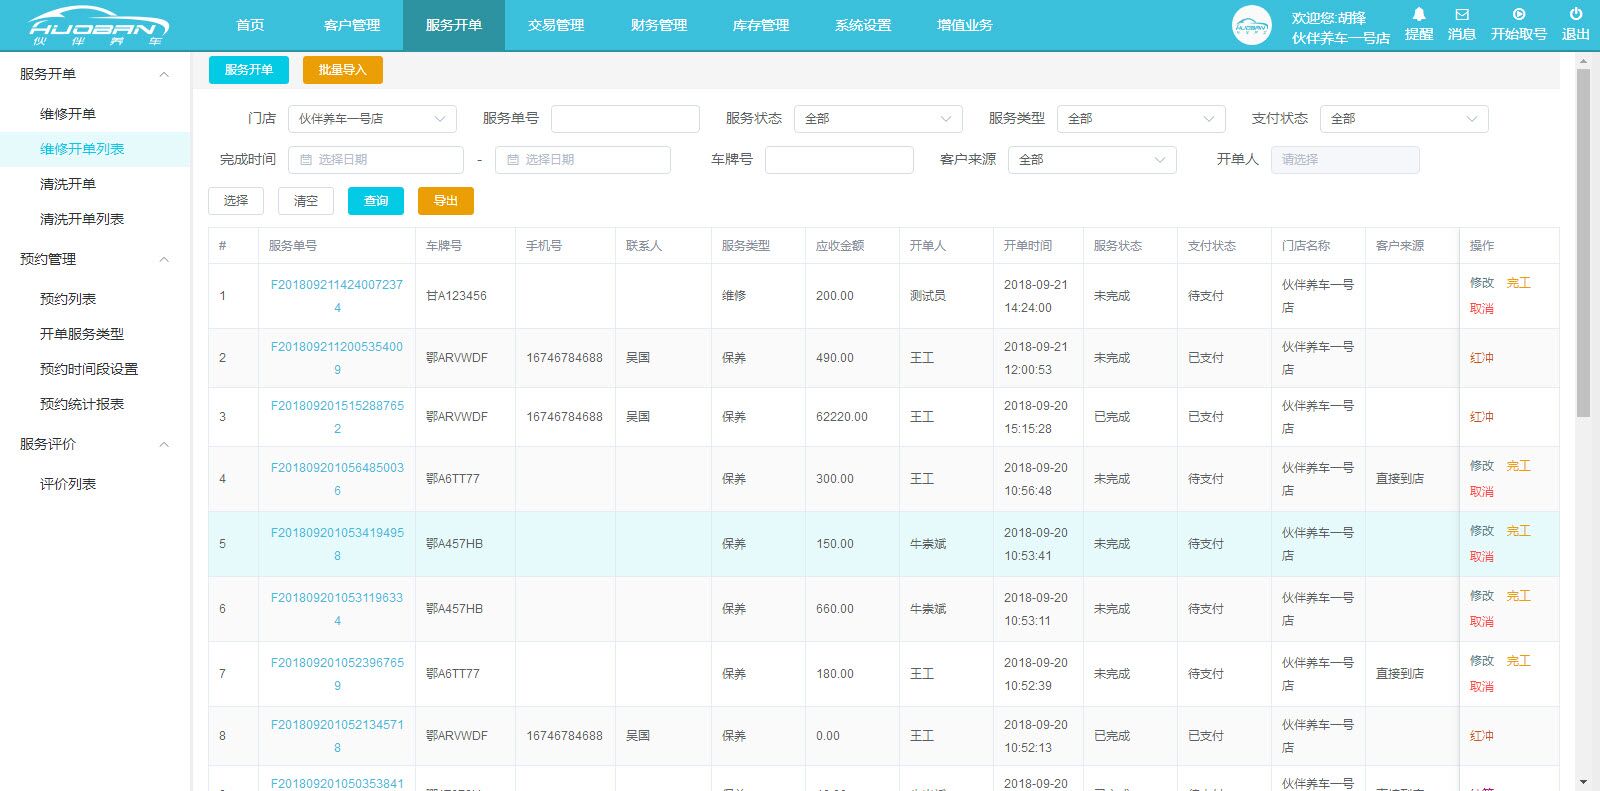Open the 门店 store dropdown
The height and width of the screenshot is (791, 1600).
click(372, 119)
